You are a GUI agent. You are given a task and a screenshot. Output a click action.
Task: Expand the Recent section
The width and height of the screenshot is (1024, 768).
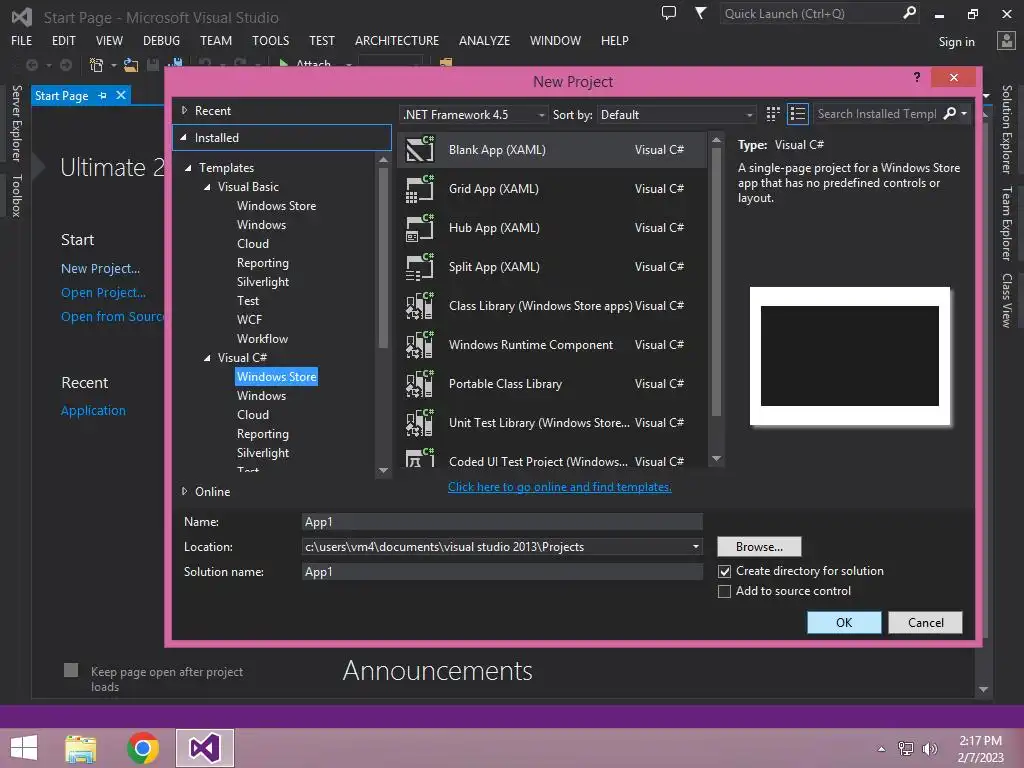[184, 110]
